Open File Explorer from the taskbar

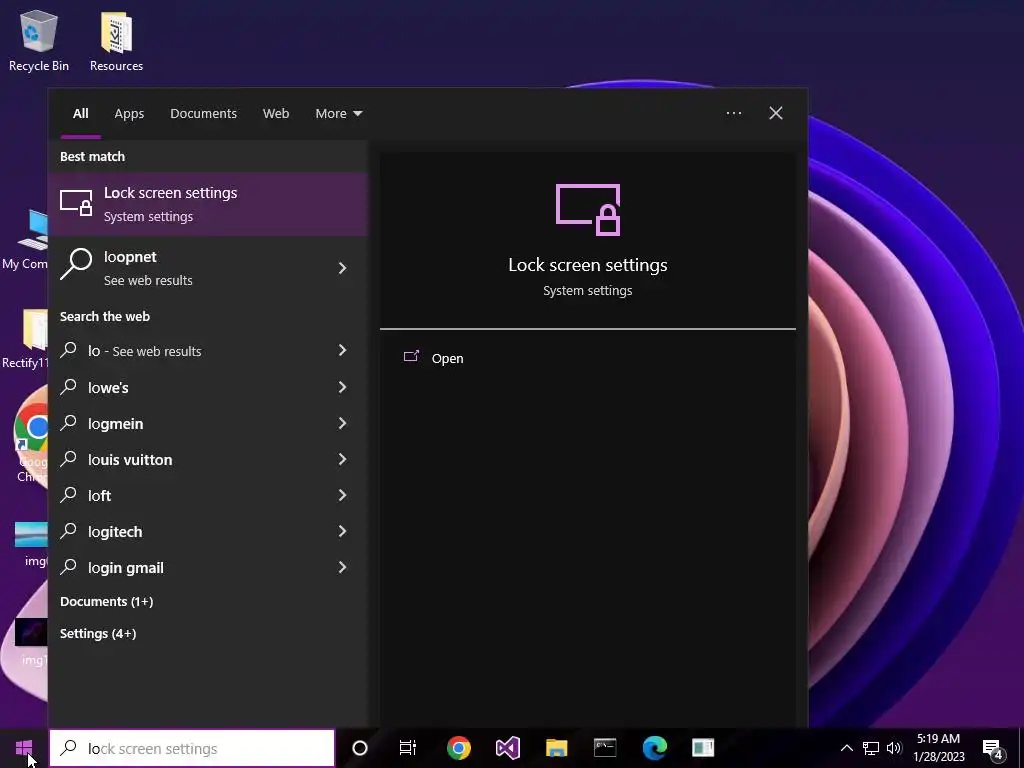[556, 748]
